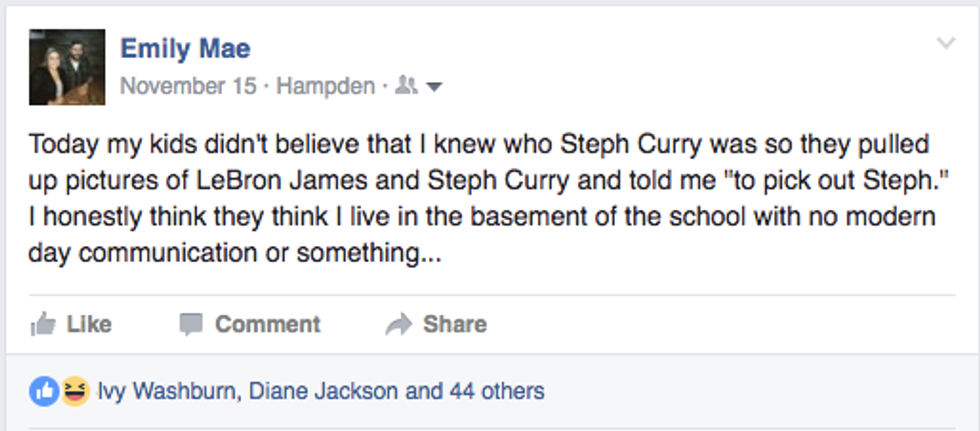Viewport: 980px width, 431px height.
Task: Click the blue Like reaction icon
Action: [x=44, y=391]
